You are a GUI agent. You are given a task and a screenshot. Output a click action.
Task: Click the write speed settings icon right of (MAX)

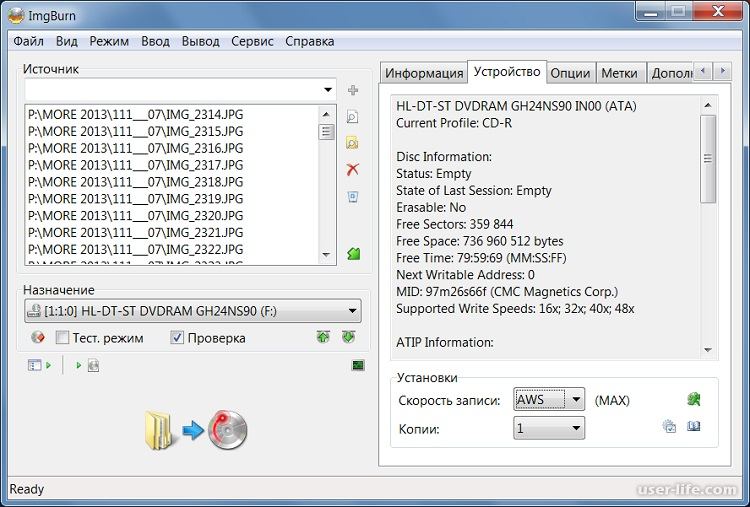[693, 399]
